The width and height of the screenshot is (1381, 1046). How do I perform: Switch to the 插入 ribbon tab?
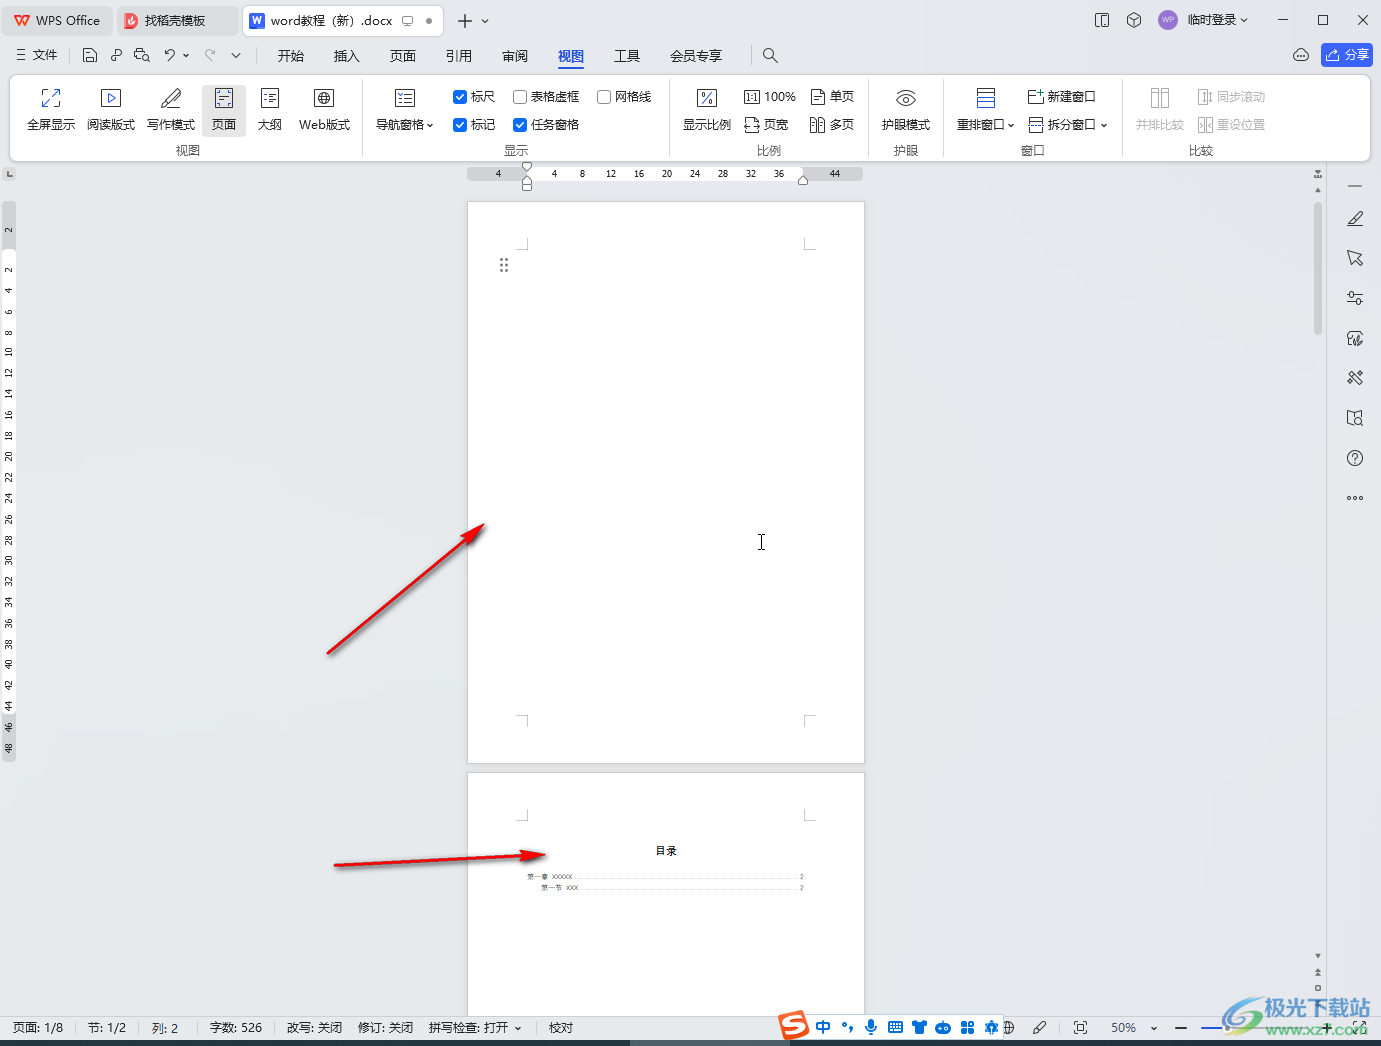coord(347,56)
